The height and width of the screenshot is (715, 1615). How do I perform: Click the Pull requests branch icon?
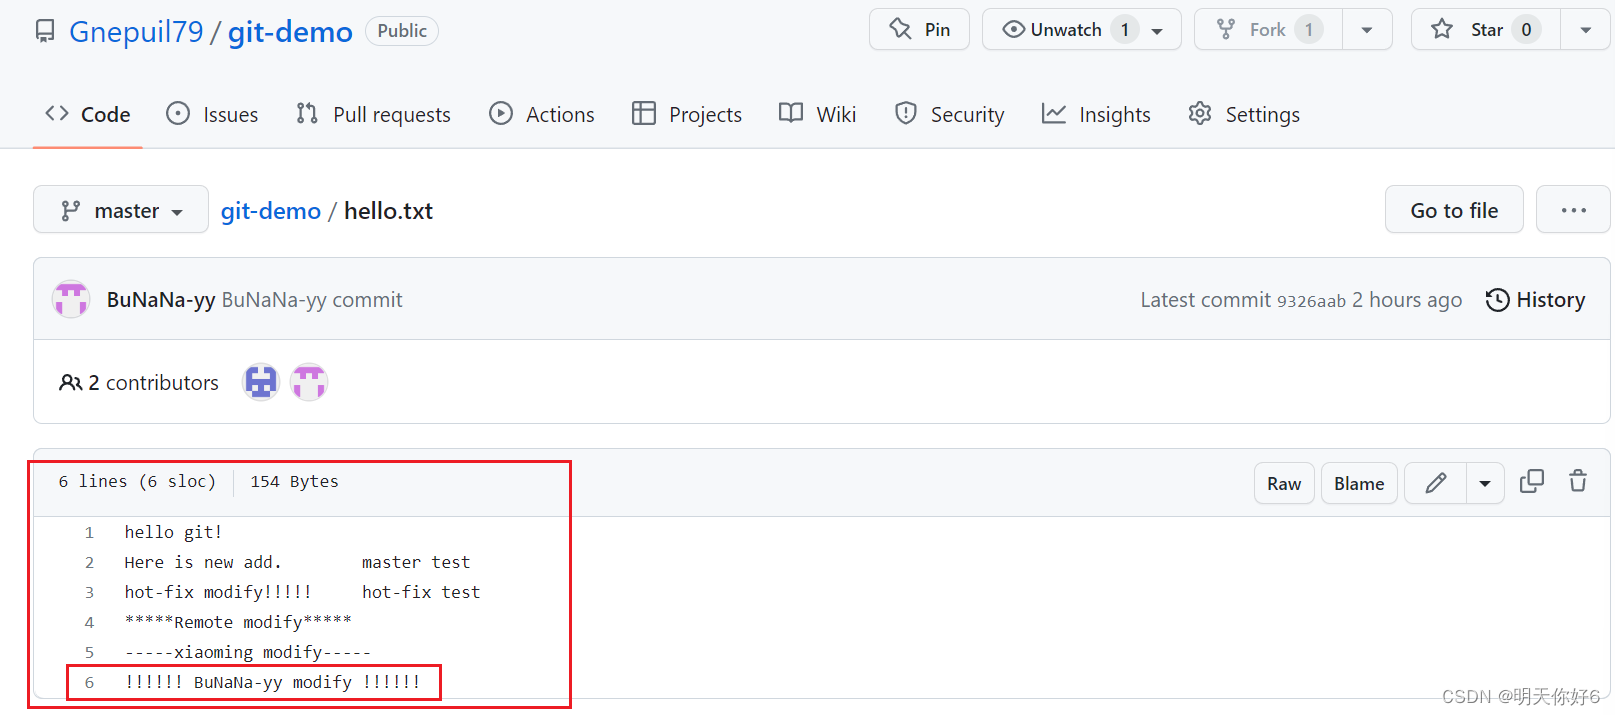coord(307,113)
